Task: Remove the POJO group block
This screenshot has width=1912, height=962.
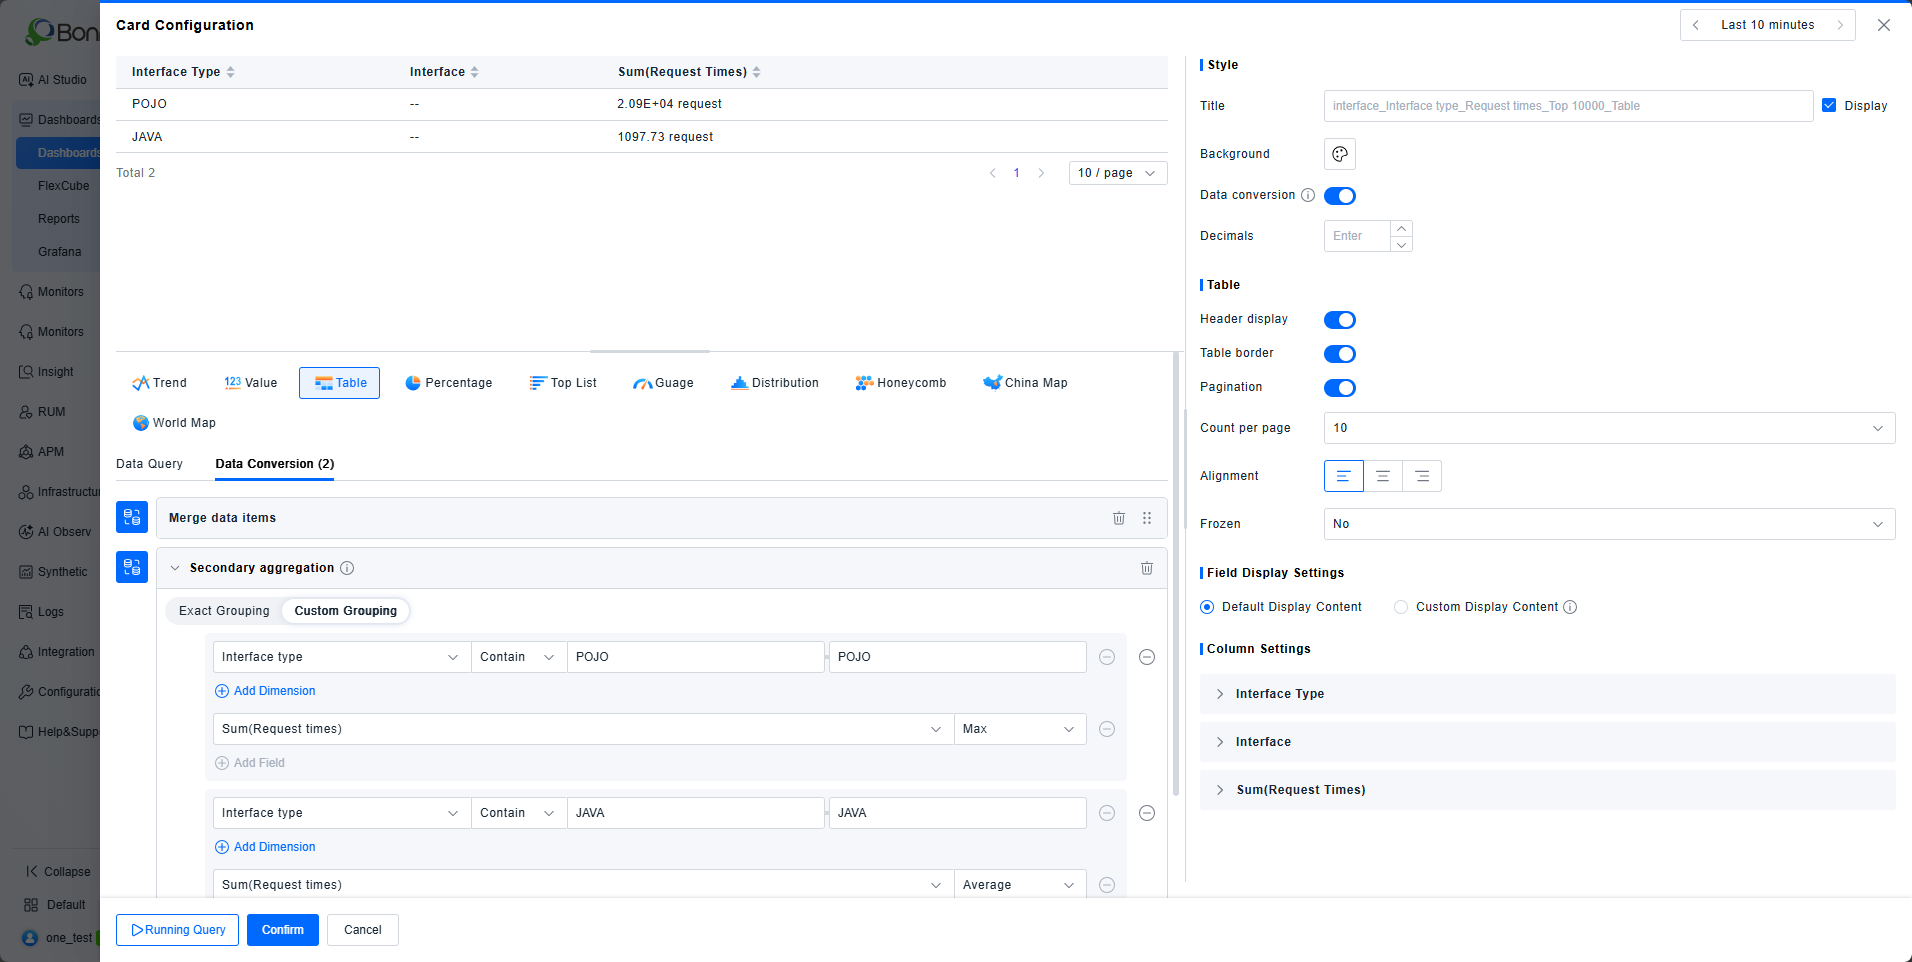Action: tap(1147, 657)
